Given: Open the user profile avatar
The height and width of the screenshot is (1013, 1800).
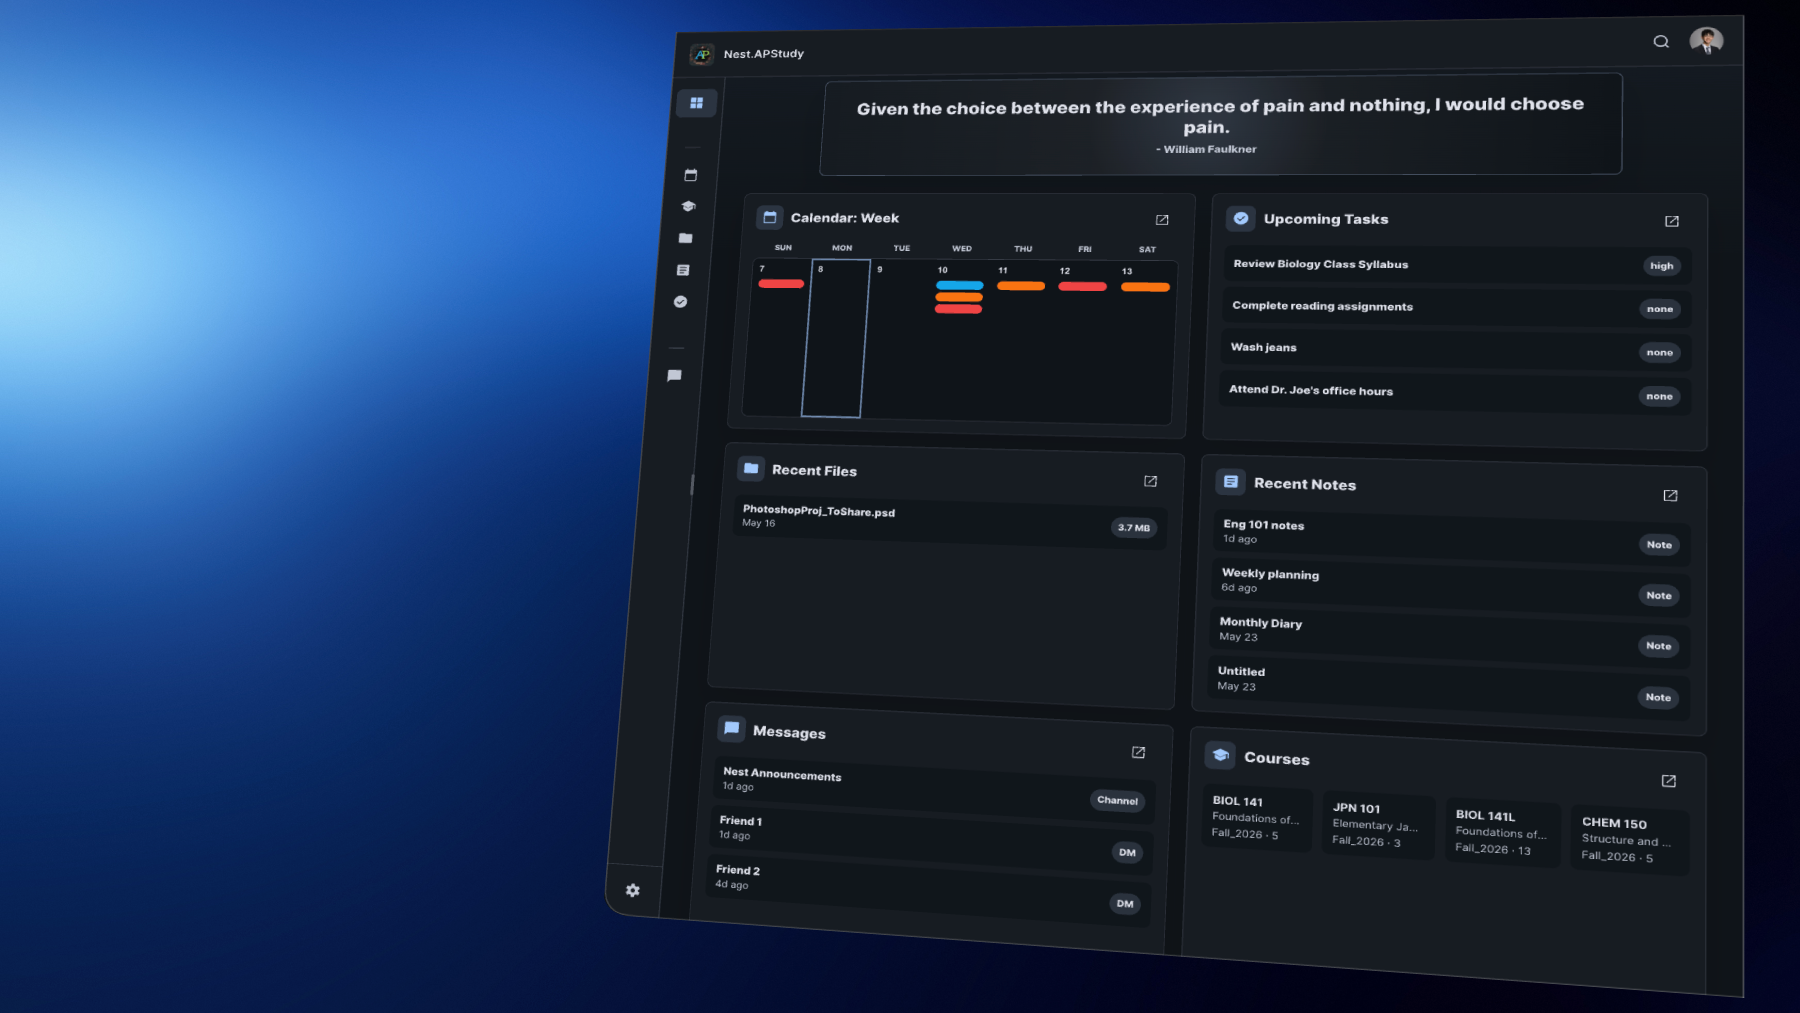Looking at the screenshot, I should 1706,40.
